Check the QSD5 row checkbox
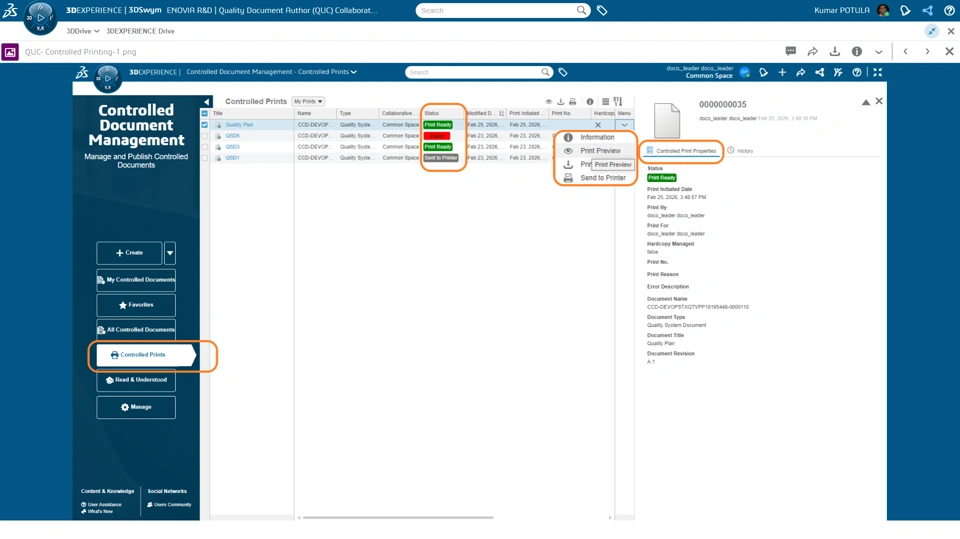 pos(204,136)
